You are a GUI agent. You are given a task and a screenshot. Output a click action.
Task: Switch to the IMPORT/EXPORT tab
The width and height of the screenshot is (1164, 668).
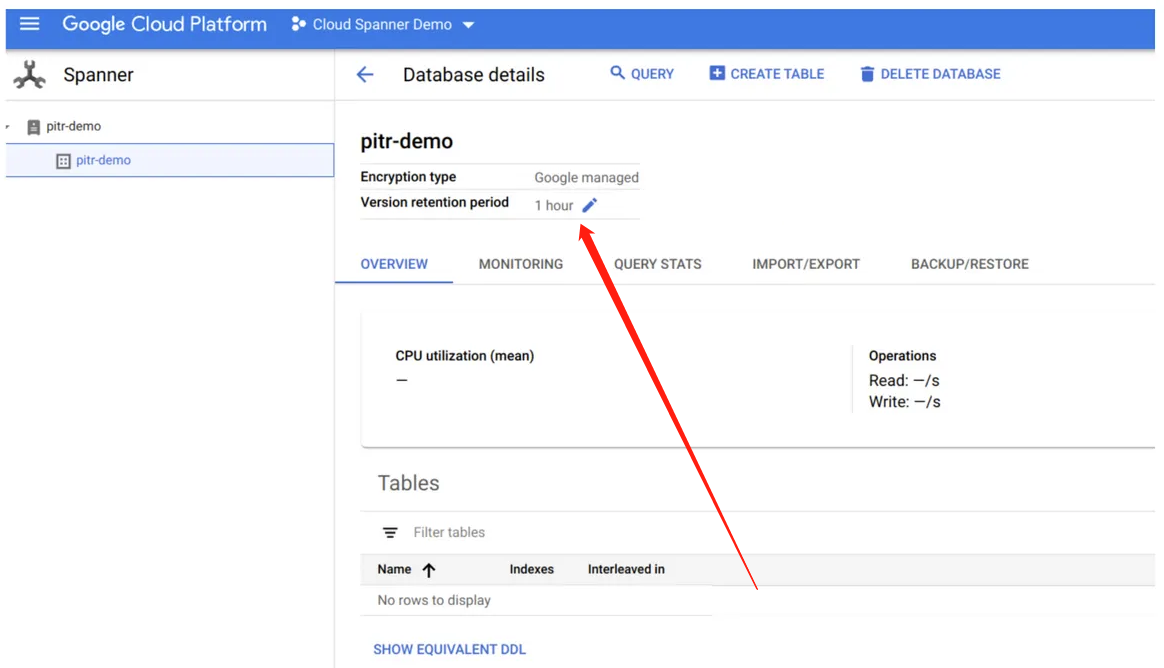[806, 264]
